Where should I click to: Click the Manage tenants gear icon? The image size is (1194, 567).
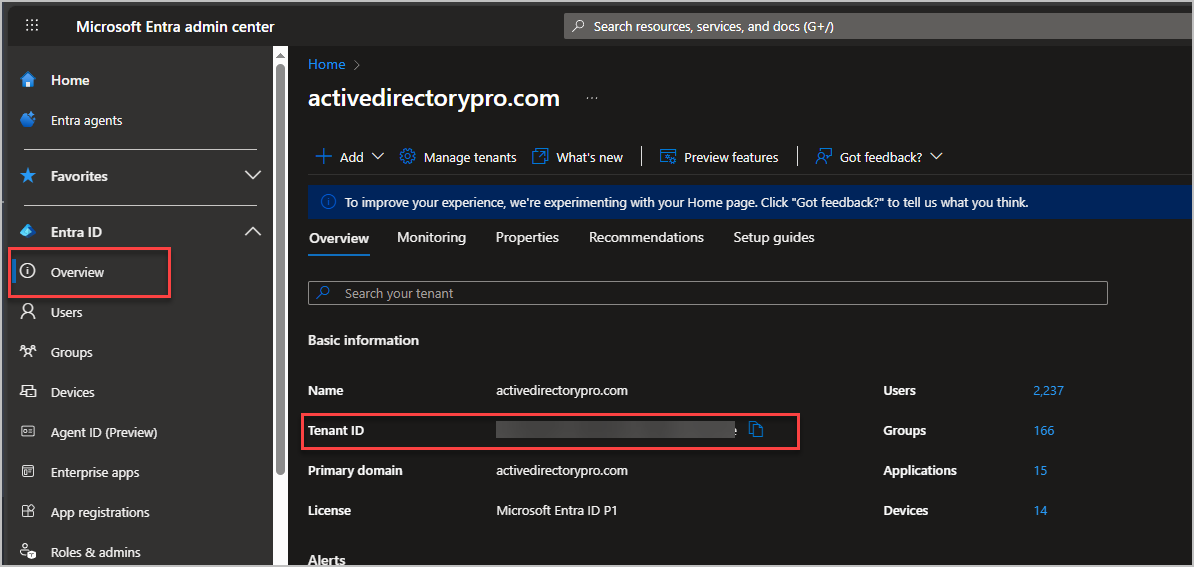pos(407,157)
